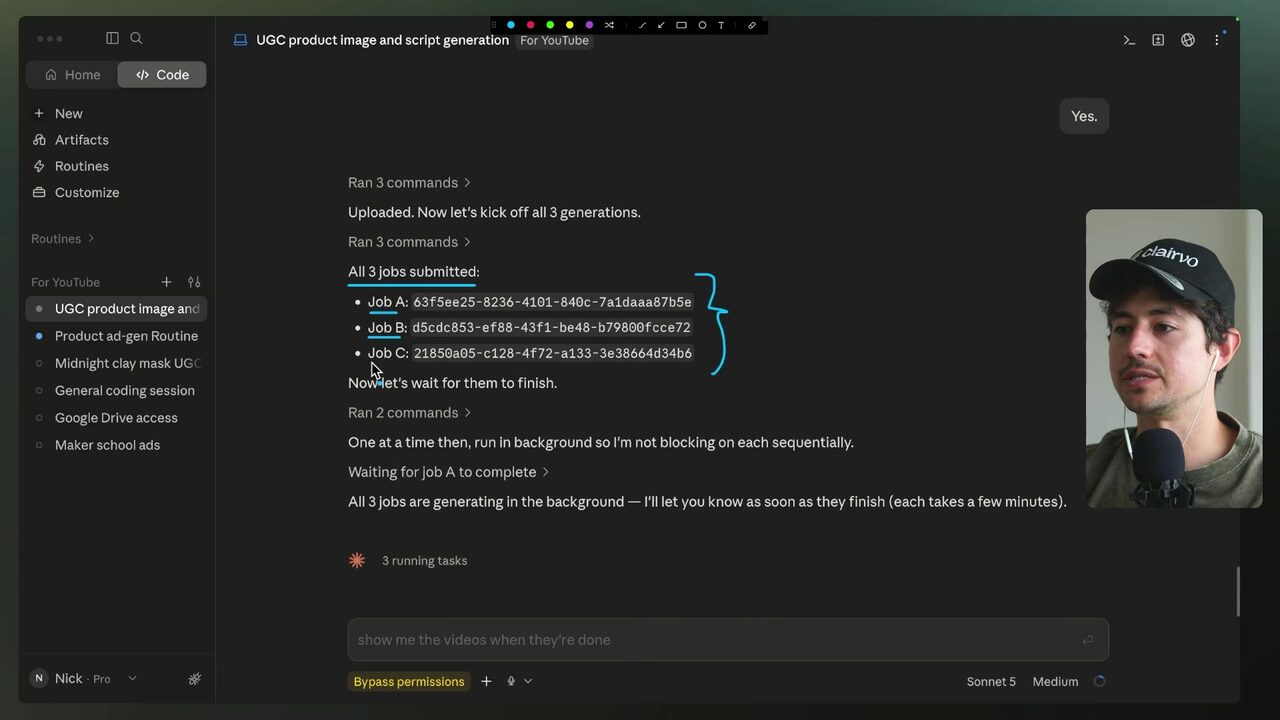Open the Nick Pro account dropdown
The image size is (1280, 720).
pyautogui.click(x=84, y=679)
